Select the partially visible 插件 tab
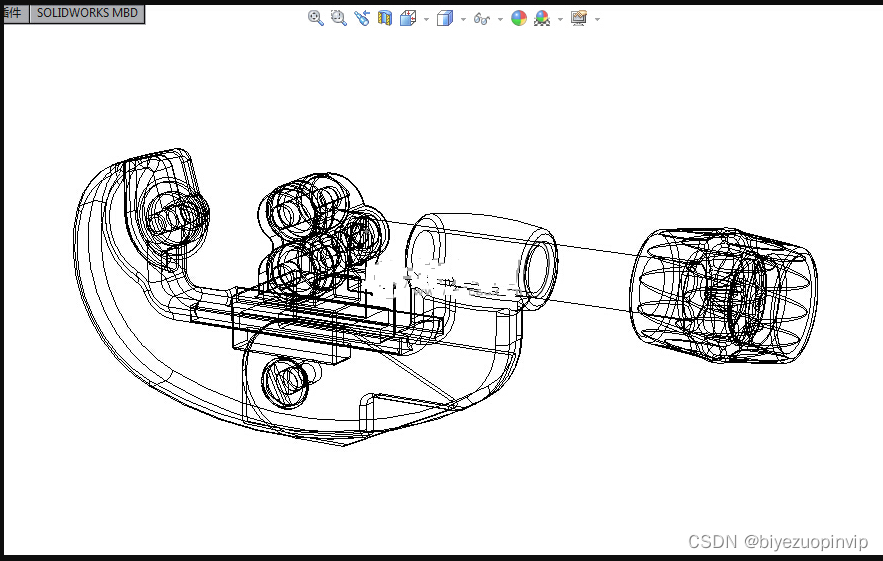 tap(15, 14)
